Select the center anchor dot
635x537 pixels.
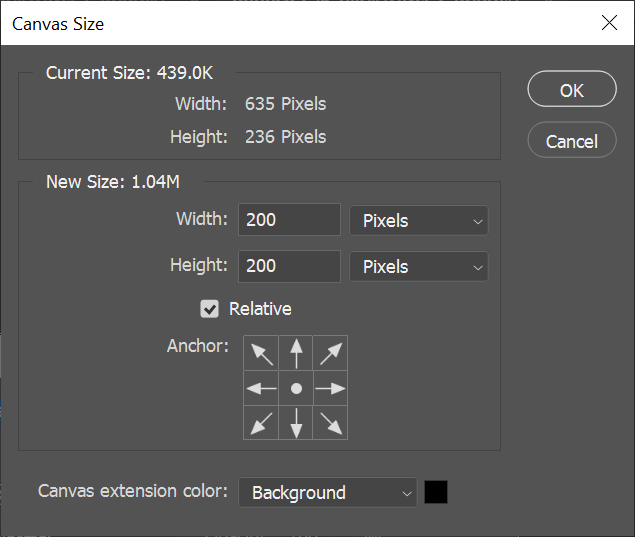(x=296, y=388)
